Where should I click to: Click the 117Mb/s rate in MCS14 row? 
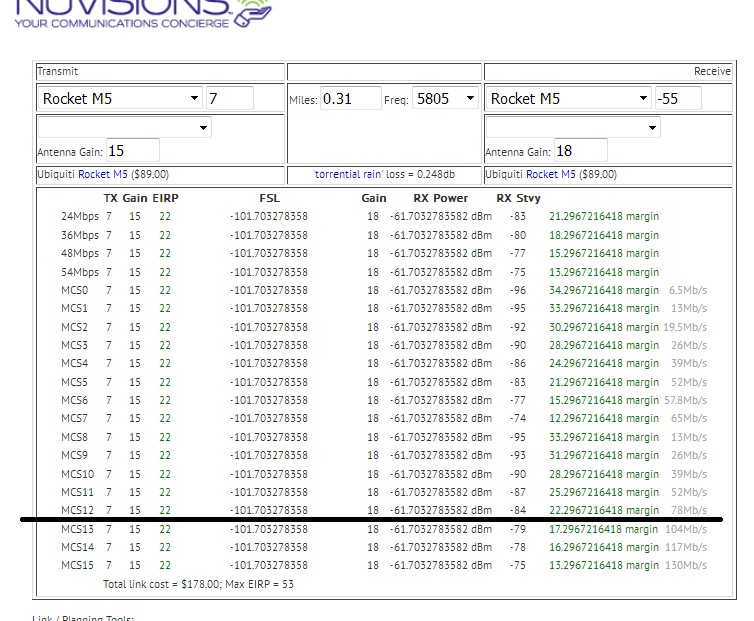686,547
